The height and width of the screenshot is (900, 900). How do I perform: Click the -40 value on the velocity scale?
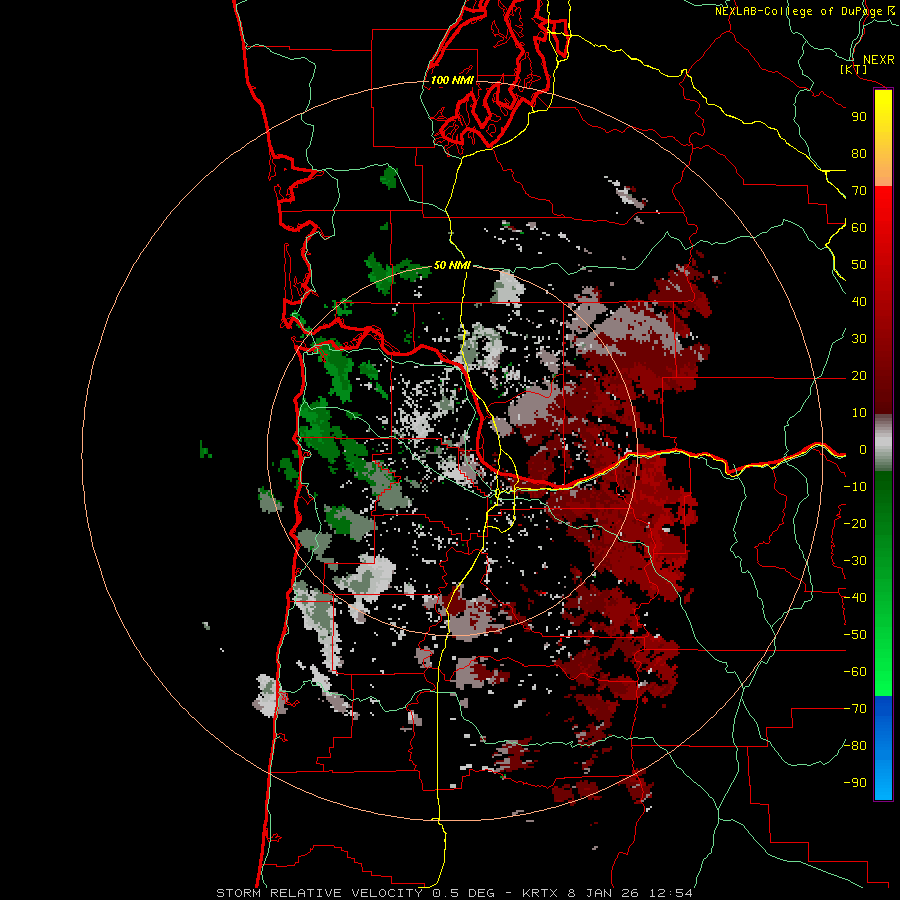click(855, 598)
